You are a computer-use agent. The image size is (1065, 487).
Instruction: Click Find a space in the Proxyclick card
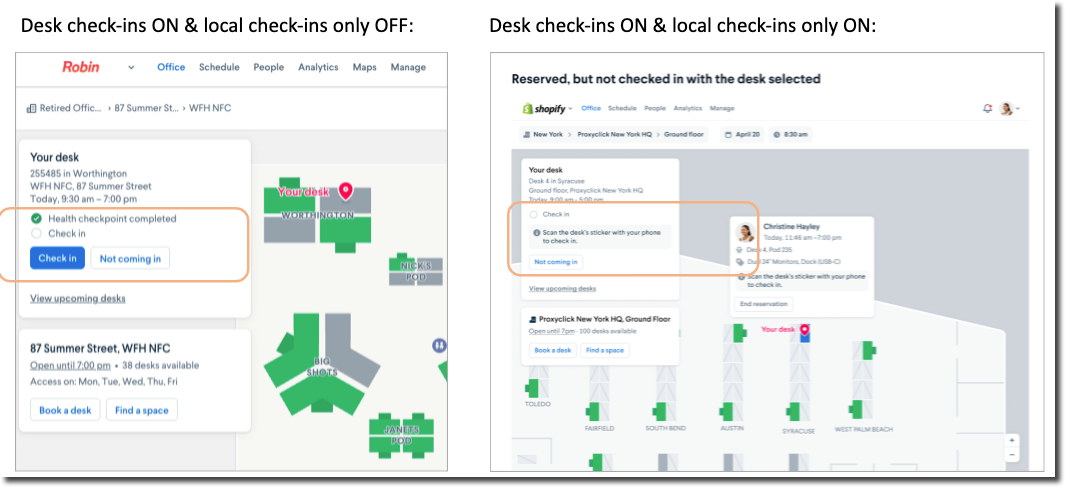point(606,350)
